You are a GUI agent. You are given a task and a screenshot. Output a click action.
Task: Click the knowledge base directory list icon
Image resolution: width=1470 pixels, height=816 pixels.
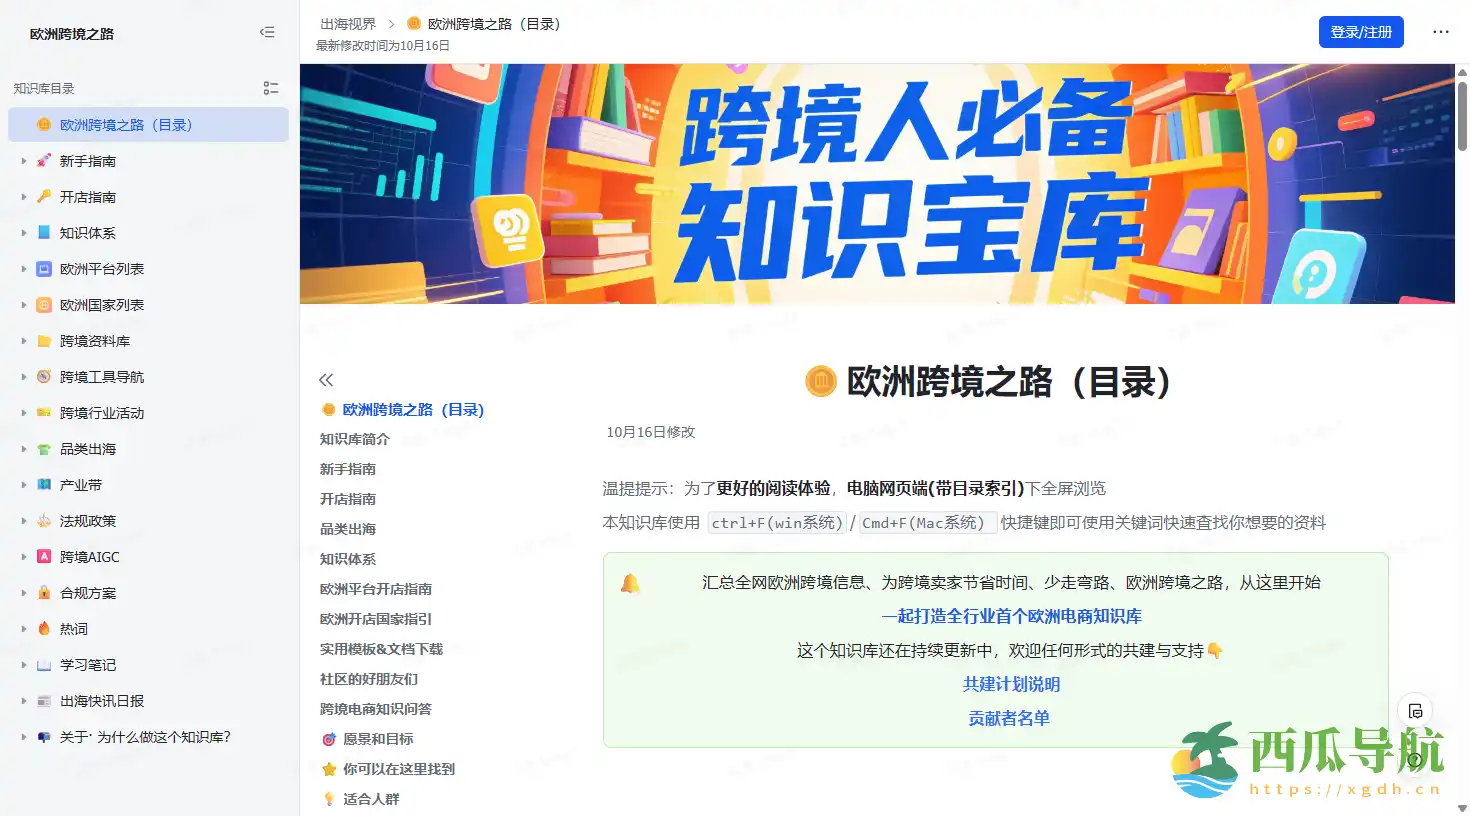click(x=270, y=88)
